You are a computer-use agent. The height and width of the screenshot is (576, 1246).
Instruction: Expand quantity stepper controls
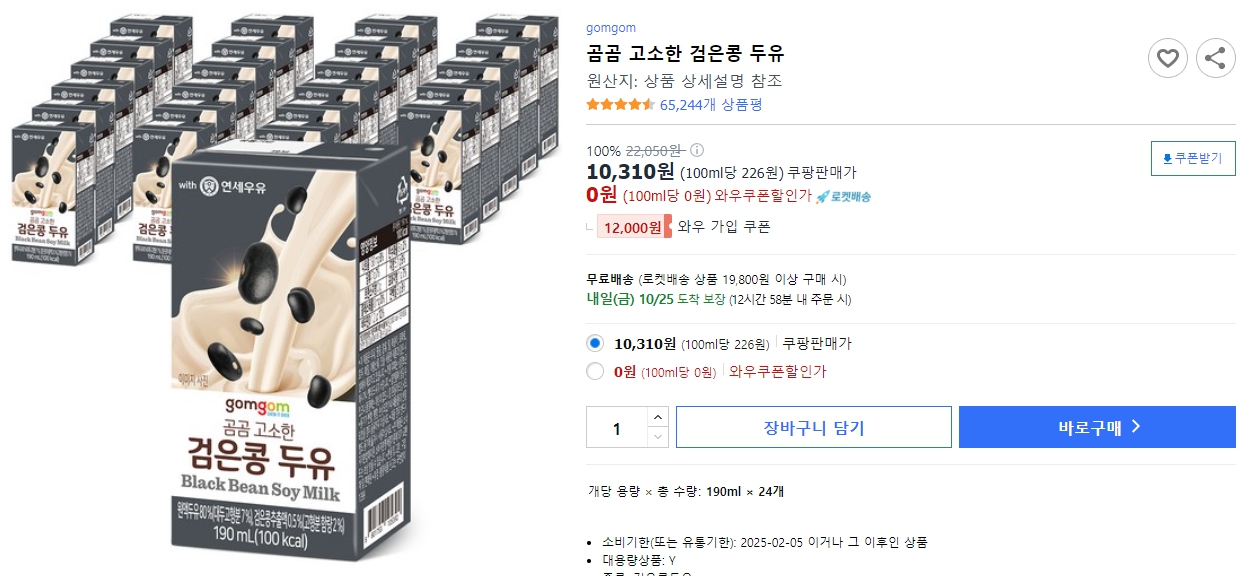coord(657,427)
